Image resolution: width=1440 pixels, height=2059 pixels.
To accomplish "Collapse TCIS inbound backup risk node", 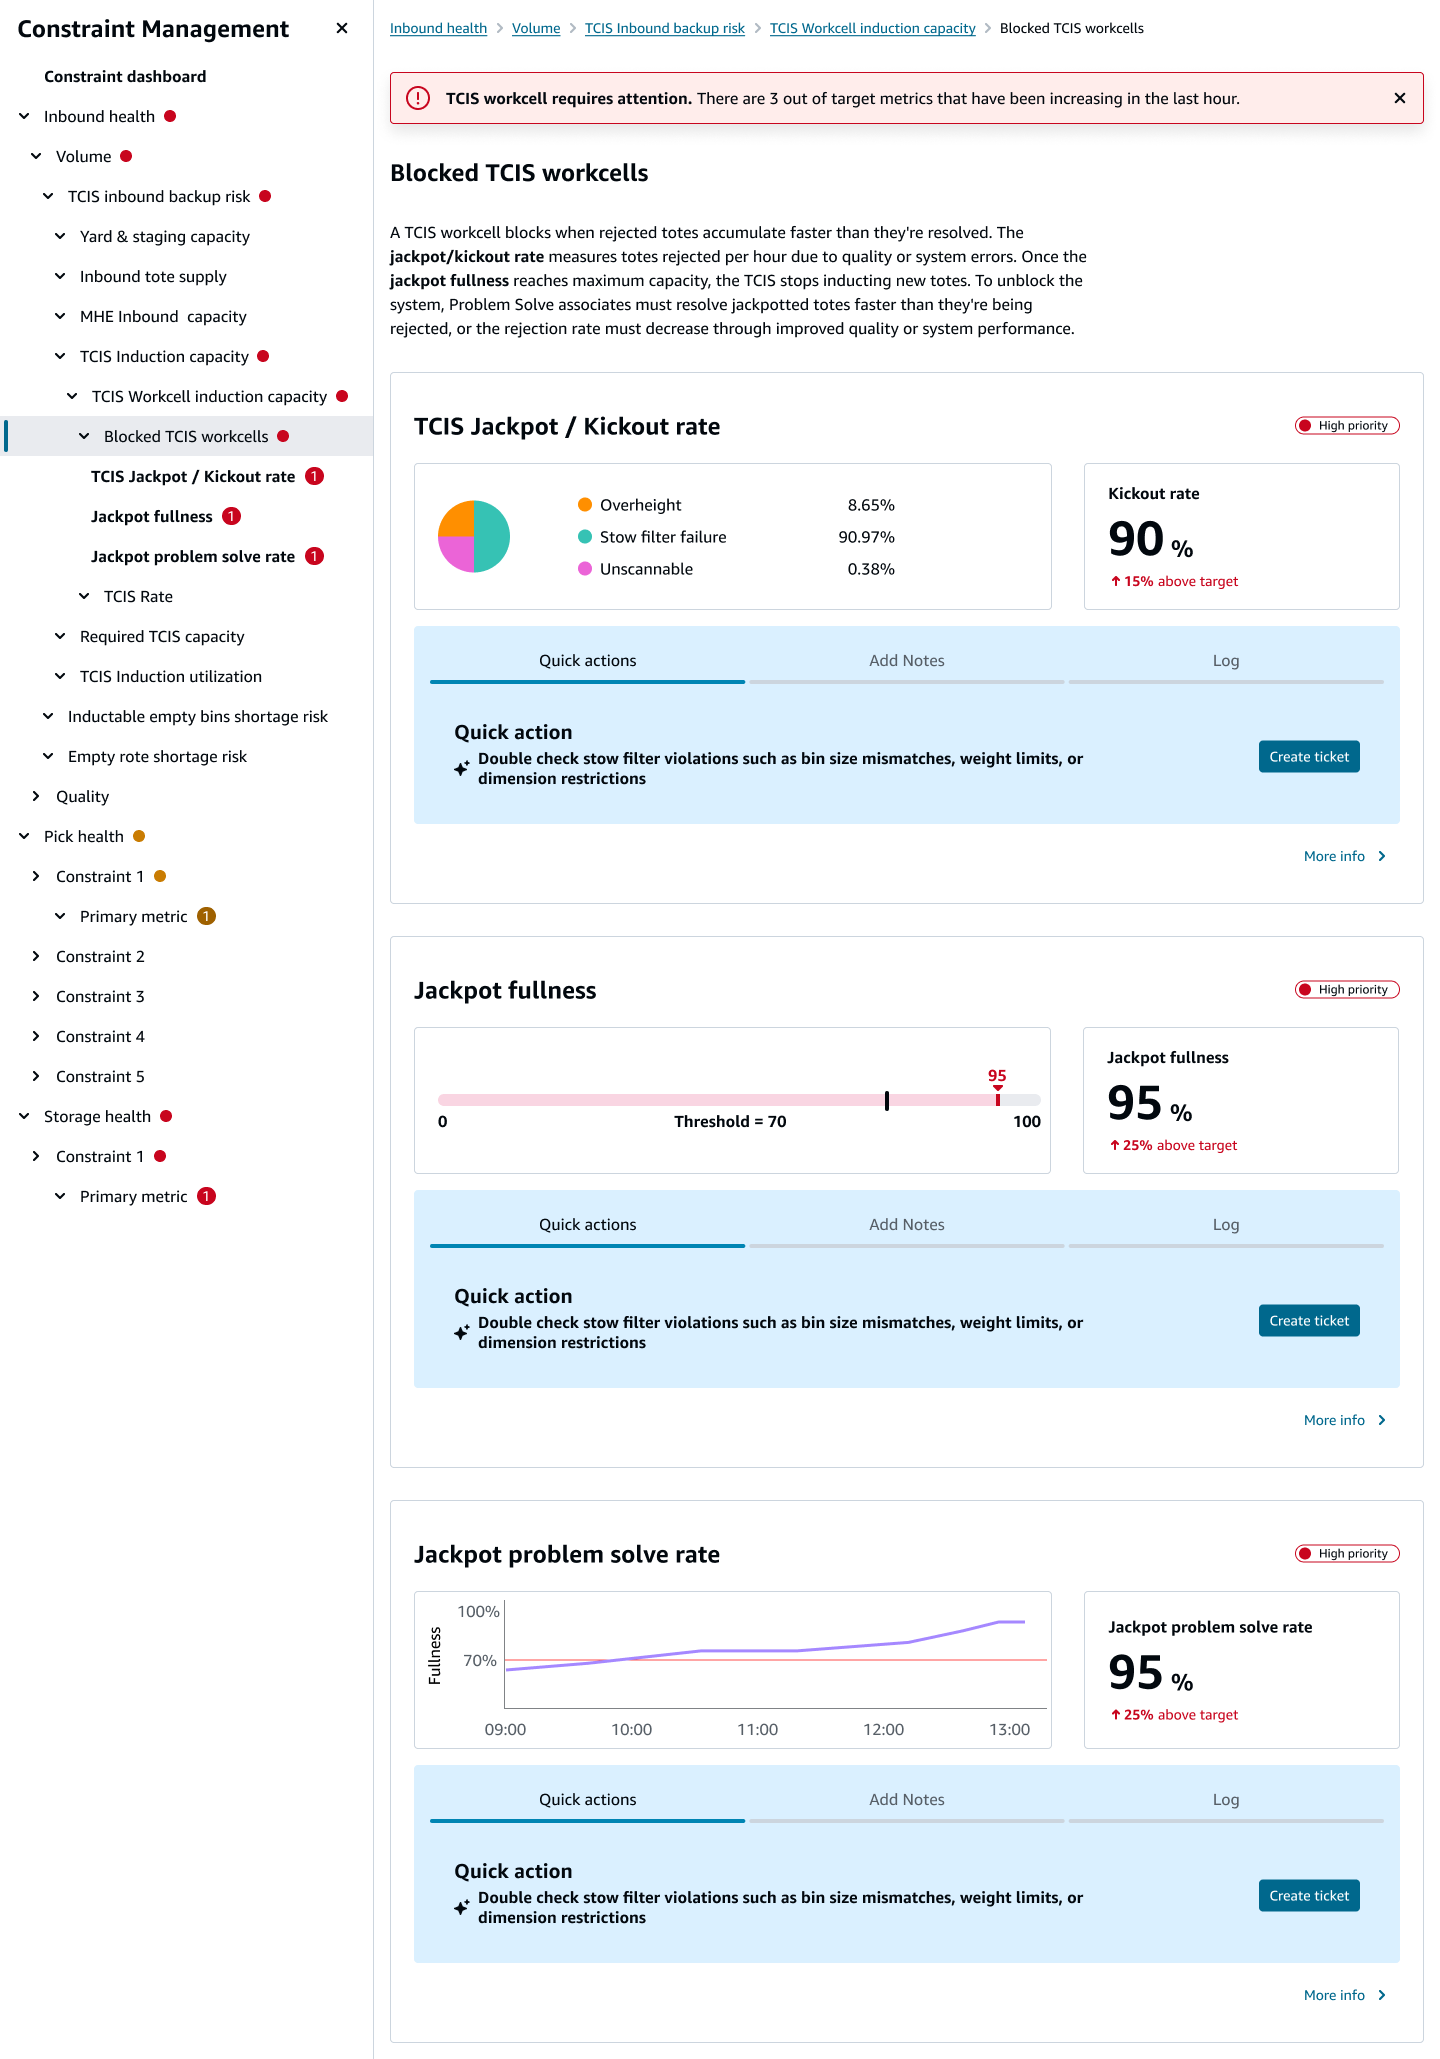I will coord(48,196).
